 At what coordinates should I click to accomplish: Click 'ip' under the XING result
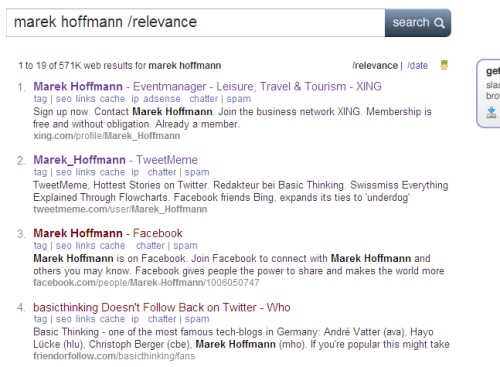click(x=135, y=99)
